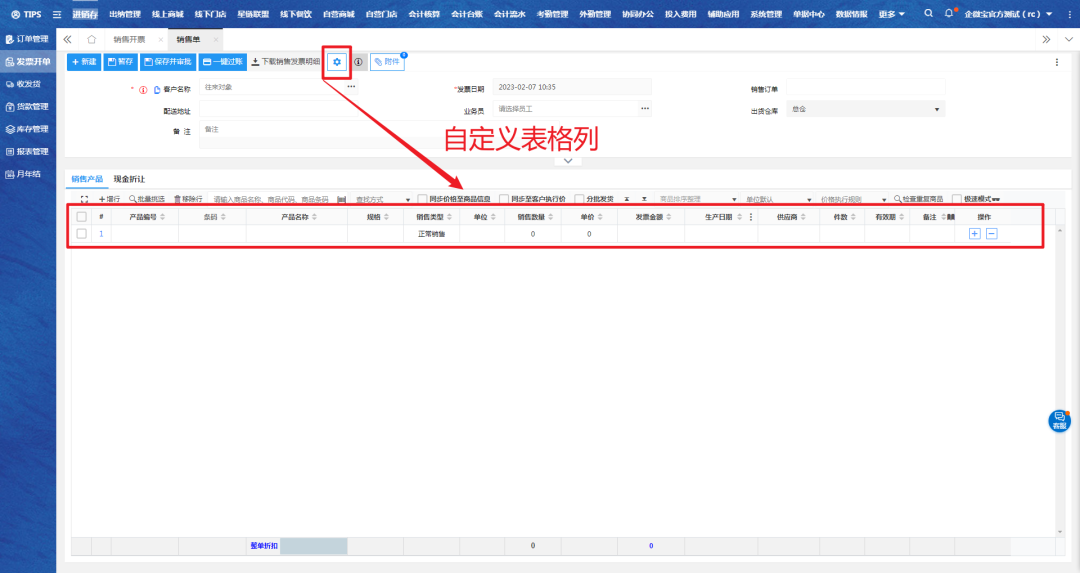Select the checkbox for row 1
The width and height of the screenshot is (1080, 573).
coord(81,234)
